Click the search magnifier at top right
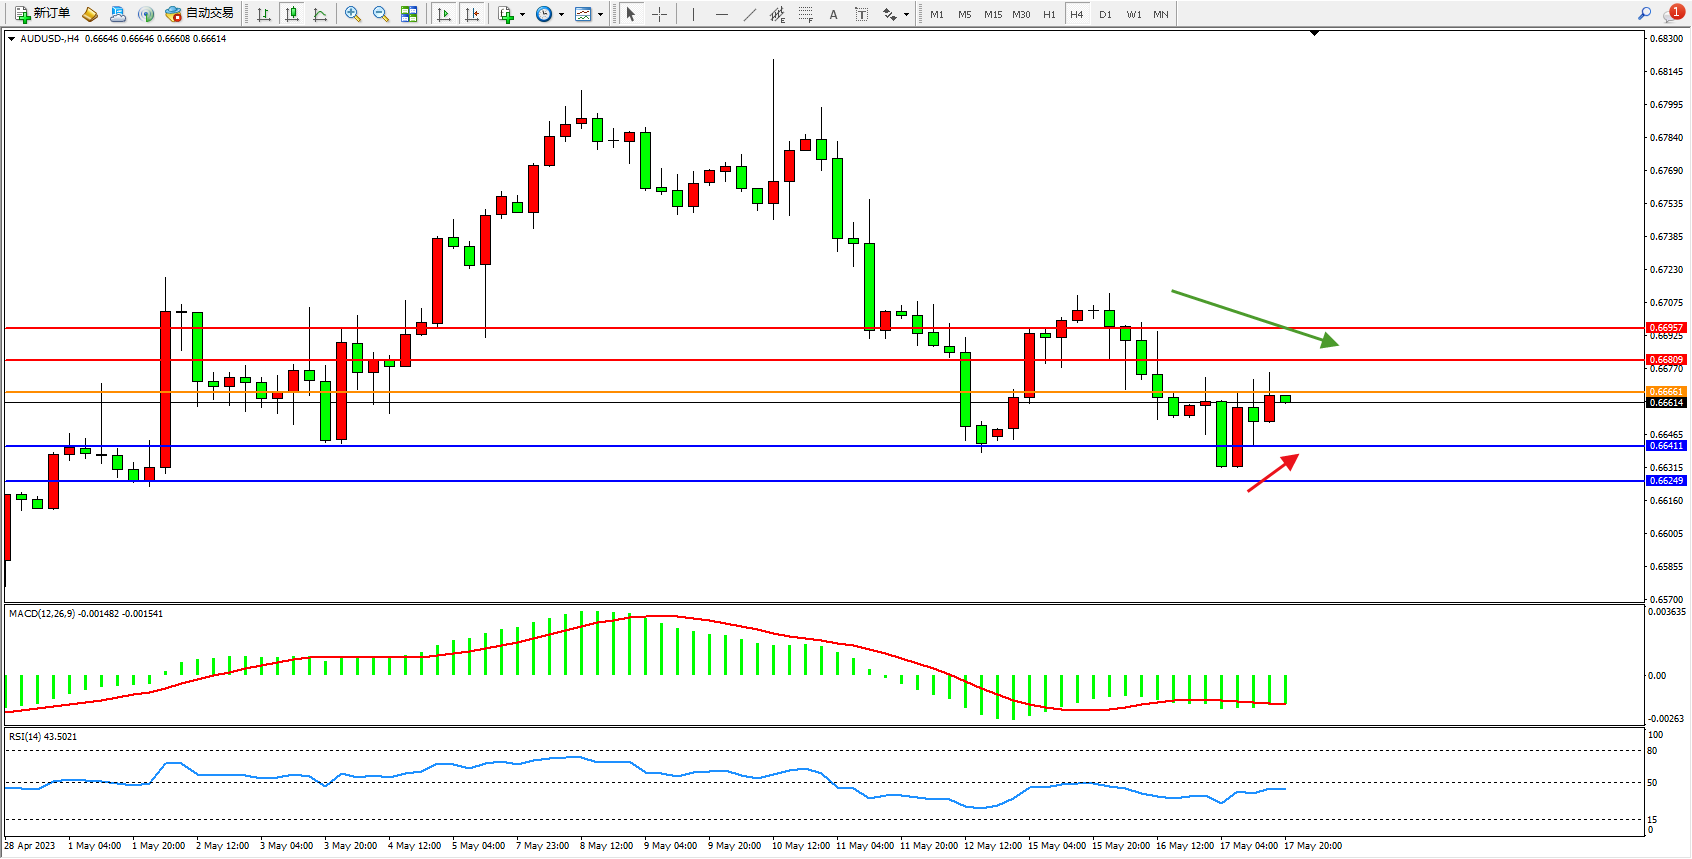 pos(1644,13)
